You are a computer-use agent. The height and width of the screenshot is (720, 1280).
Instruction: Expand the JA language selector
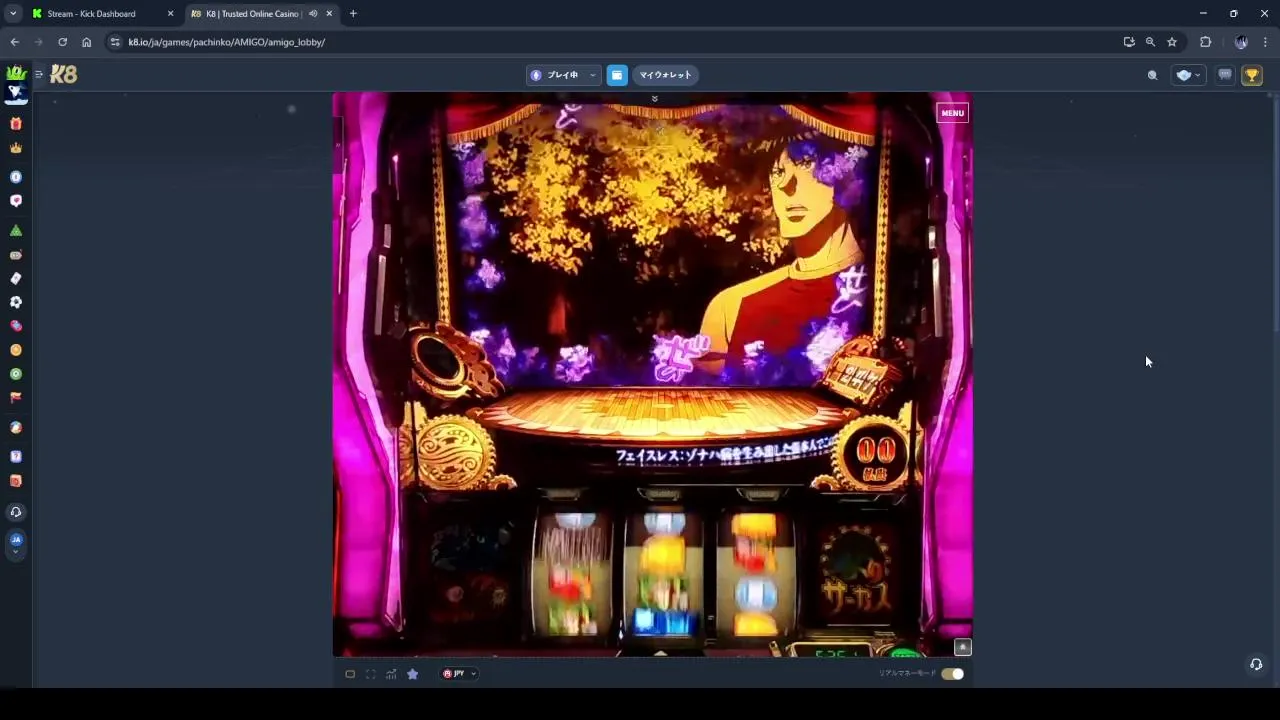16,543
